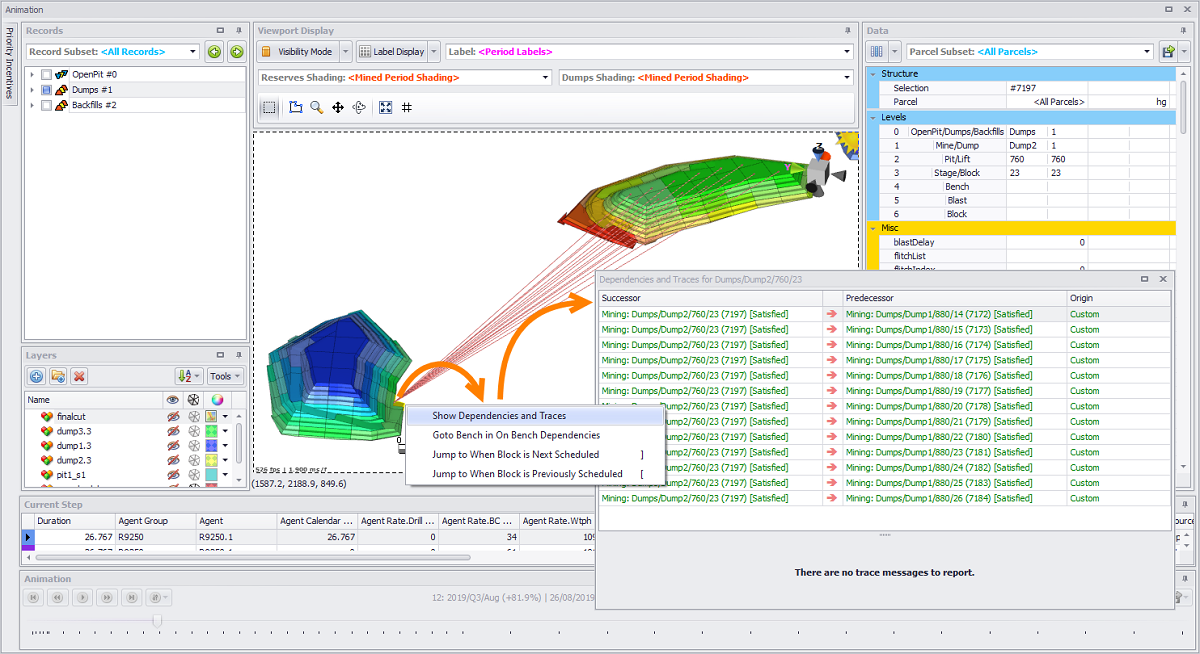Select the pan (four-arrow) tool
Image resolution: width=1200 pixels, height=654 pixels.
click(338, 108)
